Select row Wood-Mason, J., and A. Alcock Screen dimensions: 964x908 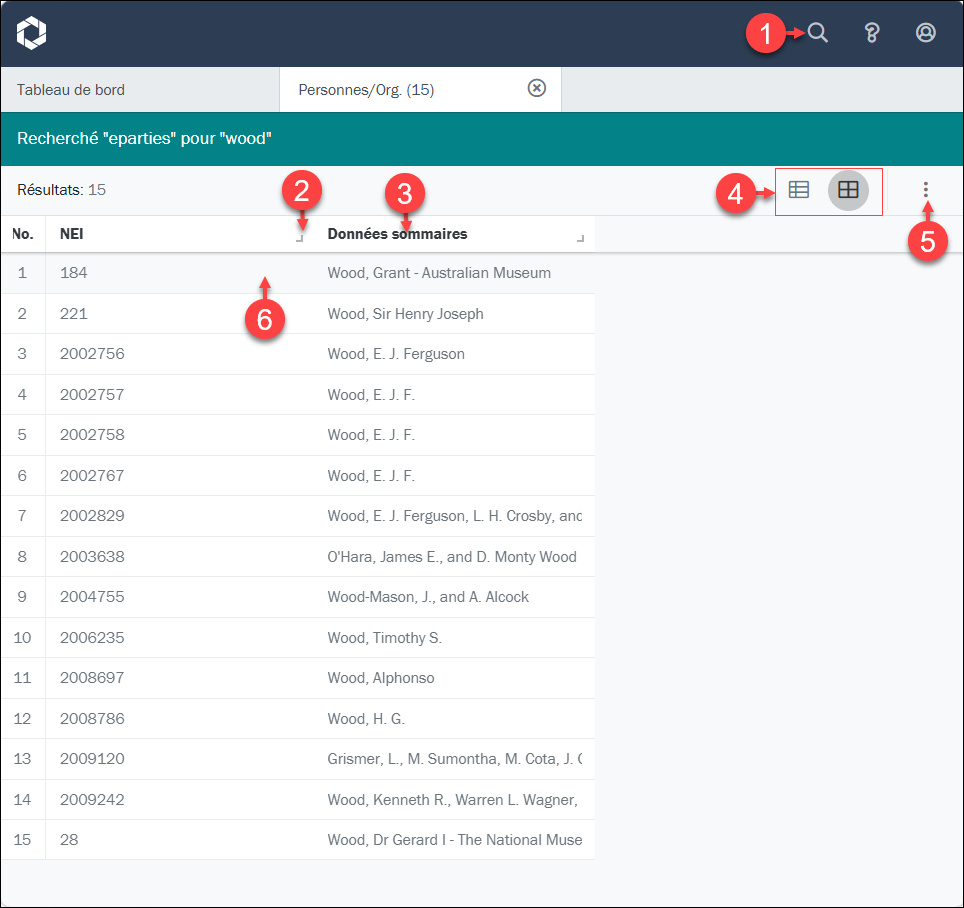[x=298, y=597]
